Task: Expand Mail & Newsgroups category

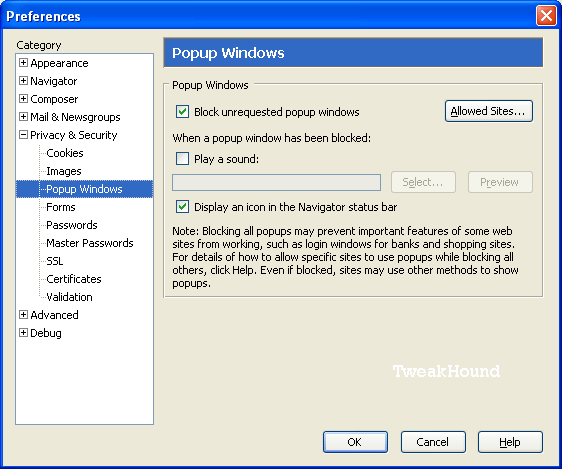Action: 23,116
